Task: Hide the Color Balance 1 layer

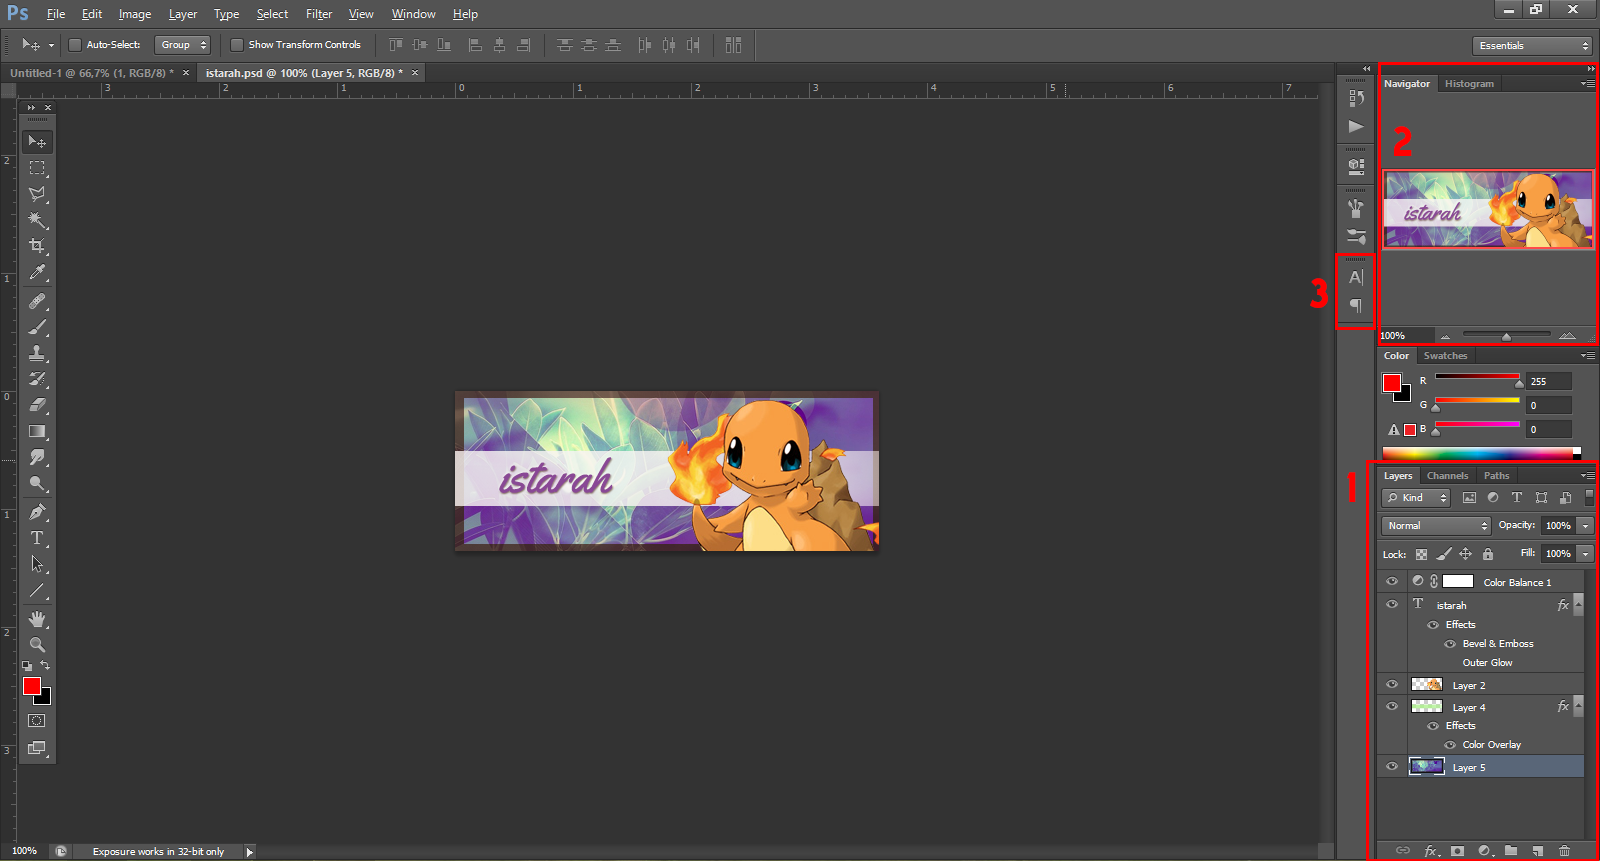Action: point(1391,581)
